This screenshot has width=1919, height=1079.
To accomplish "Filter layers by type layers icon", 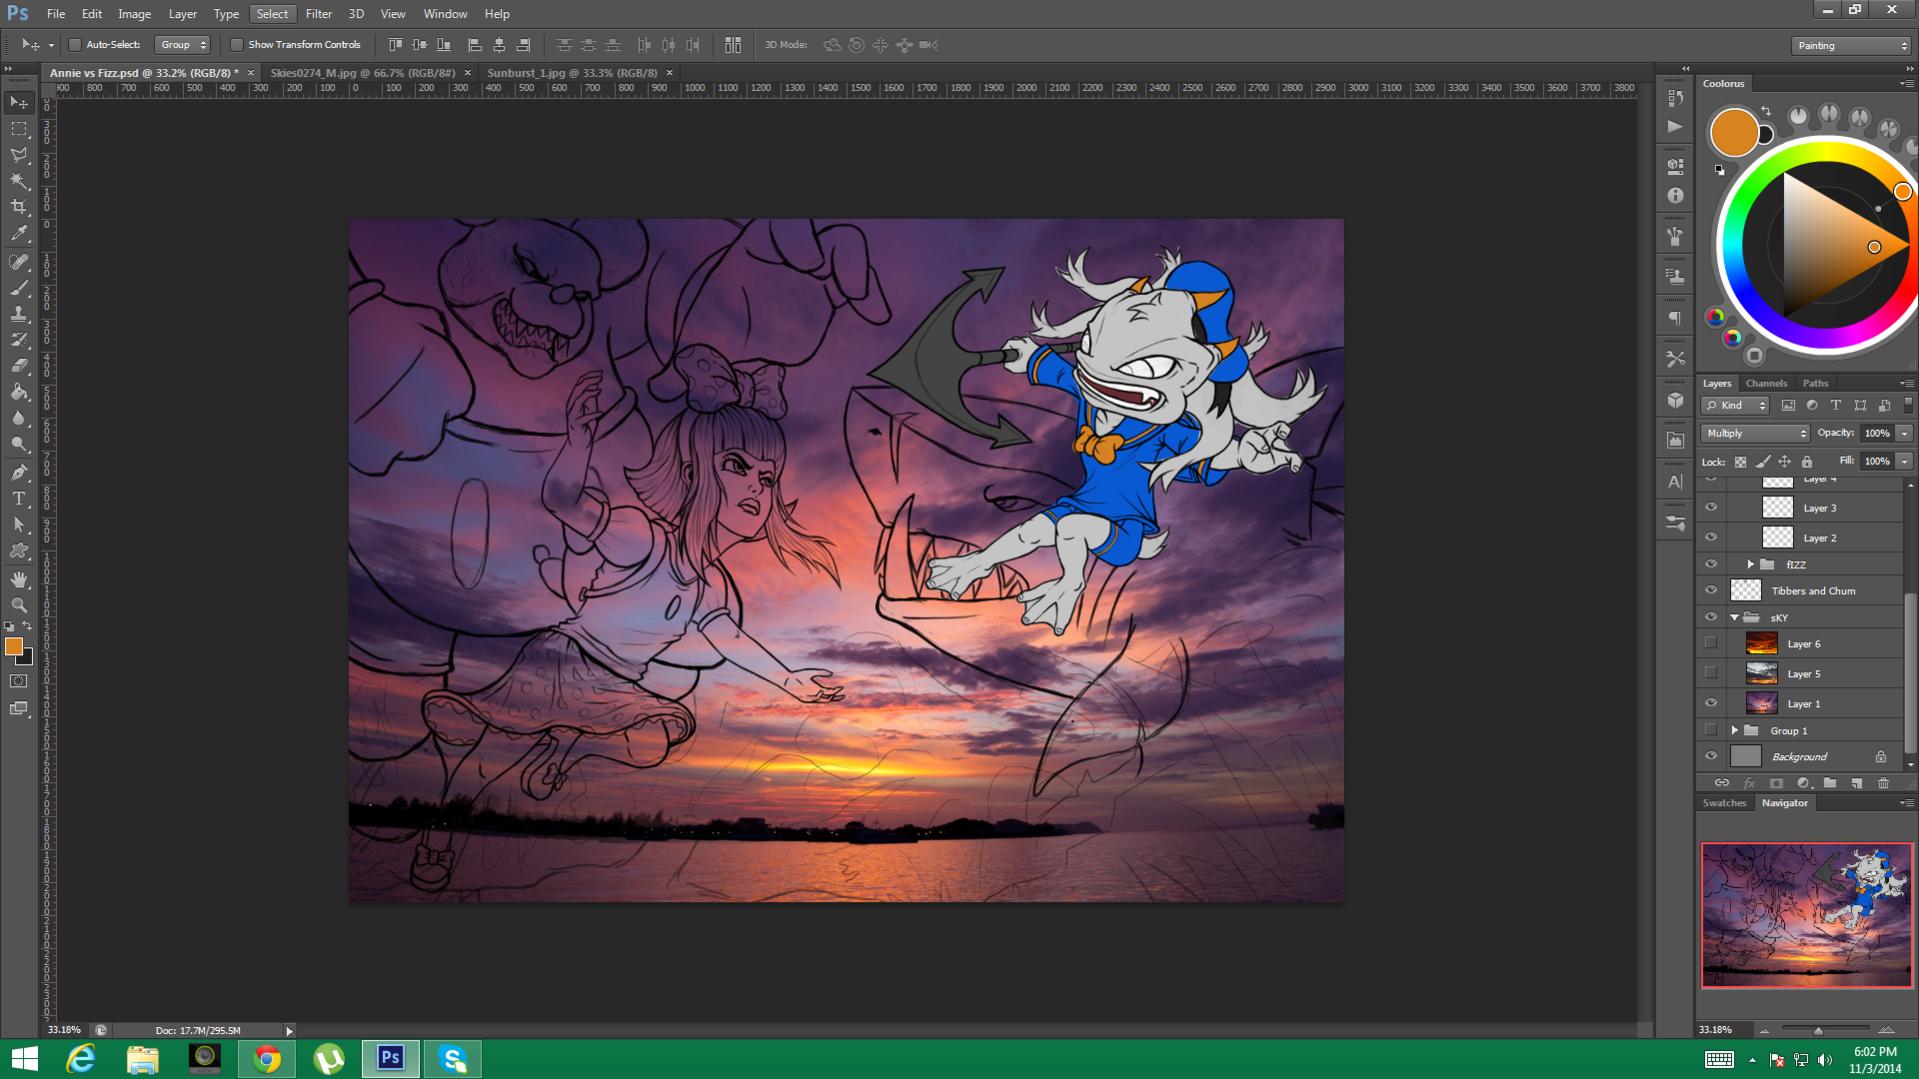I will (x=1835, y=405).
